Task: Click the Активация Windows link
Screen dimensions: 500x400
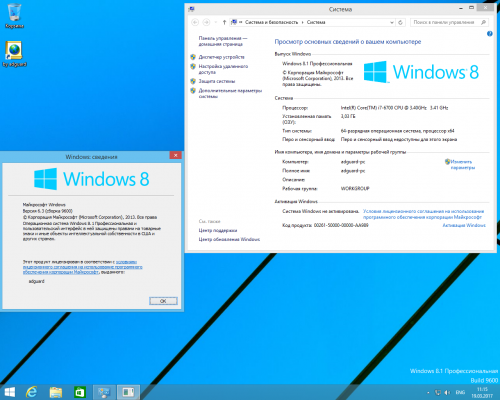Action: 464,225
